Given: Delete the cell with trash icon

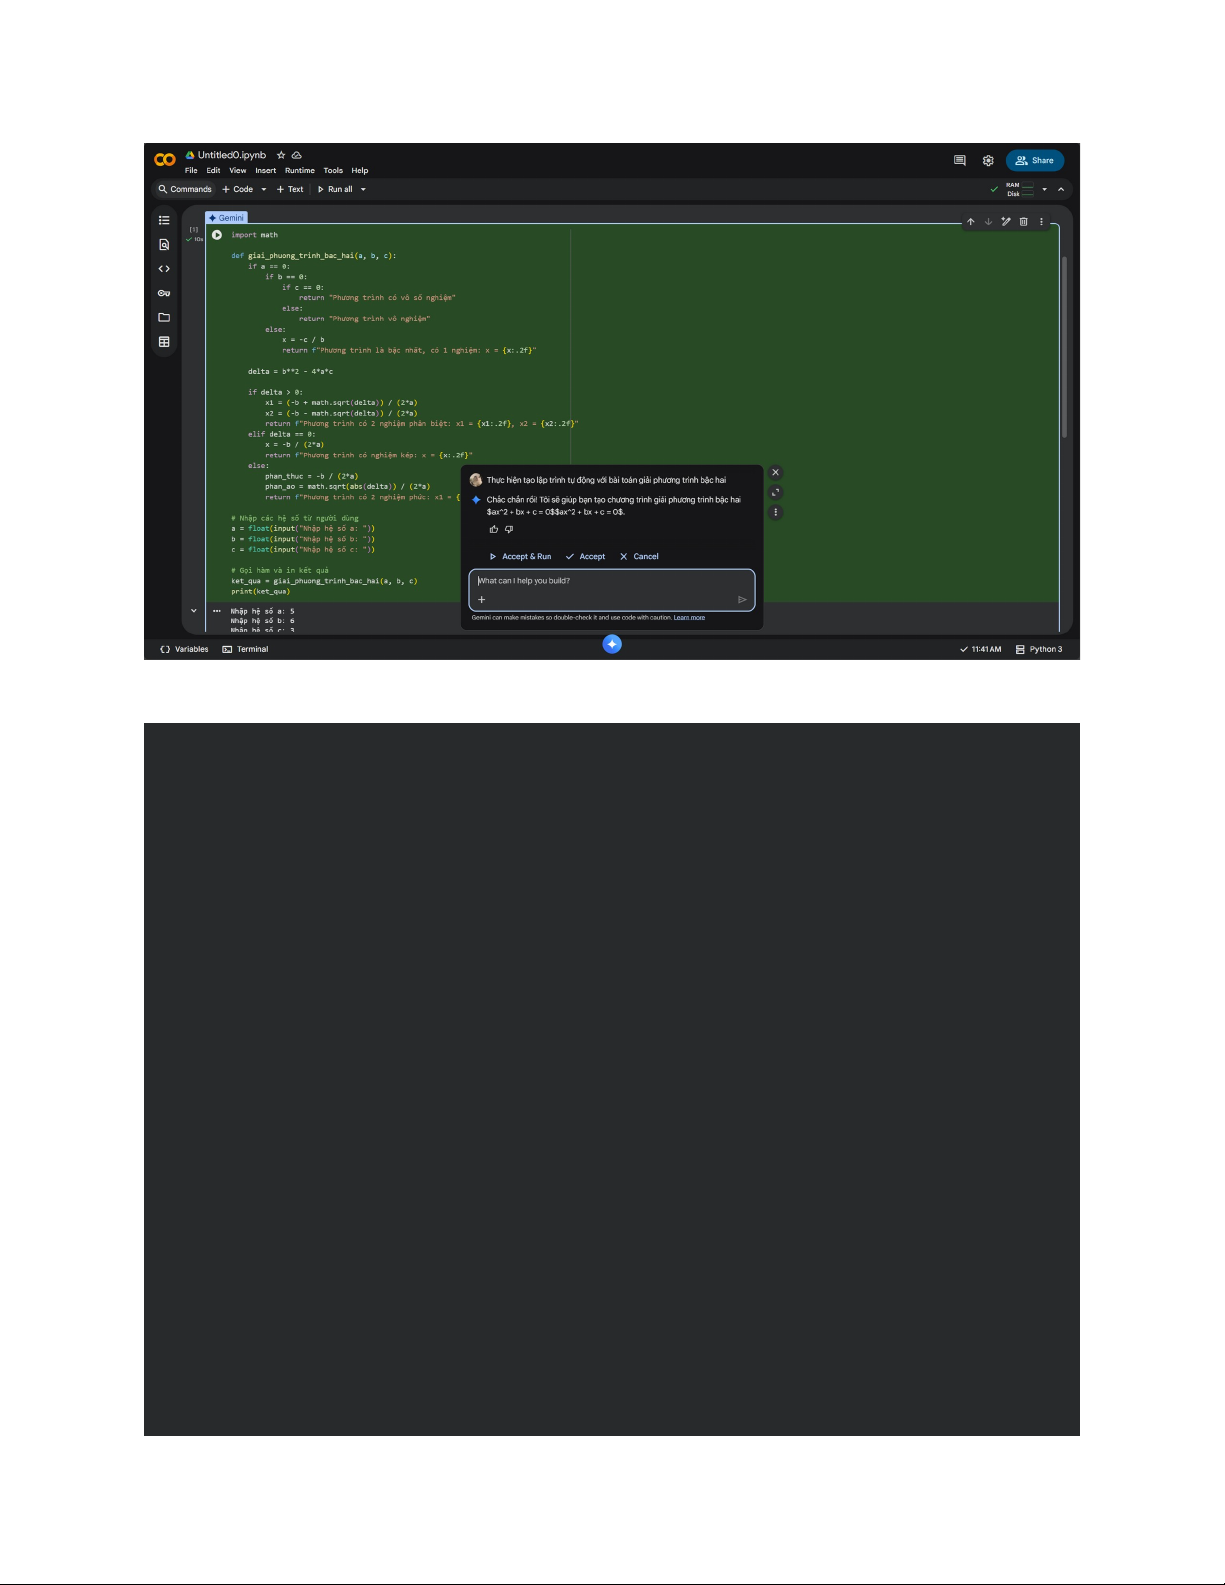Looking at the screenshot, I should [1023, 222].
